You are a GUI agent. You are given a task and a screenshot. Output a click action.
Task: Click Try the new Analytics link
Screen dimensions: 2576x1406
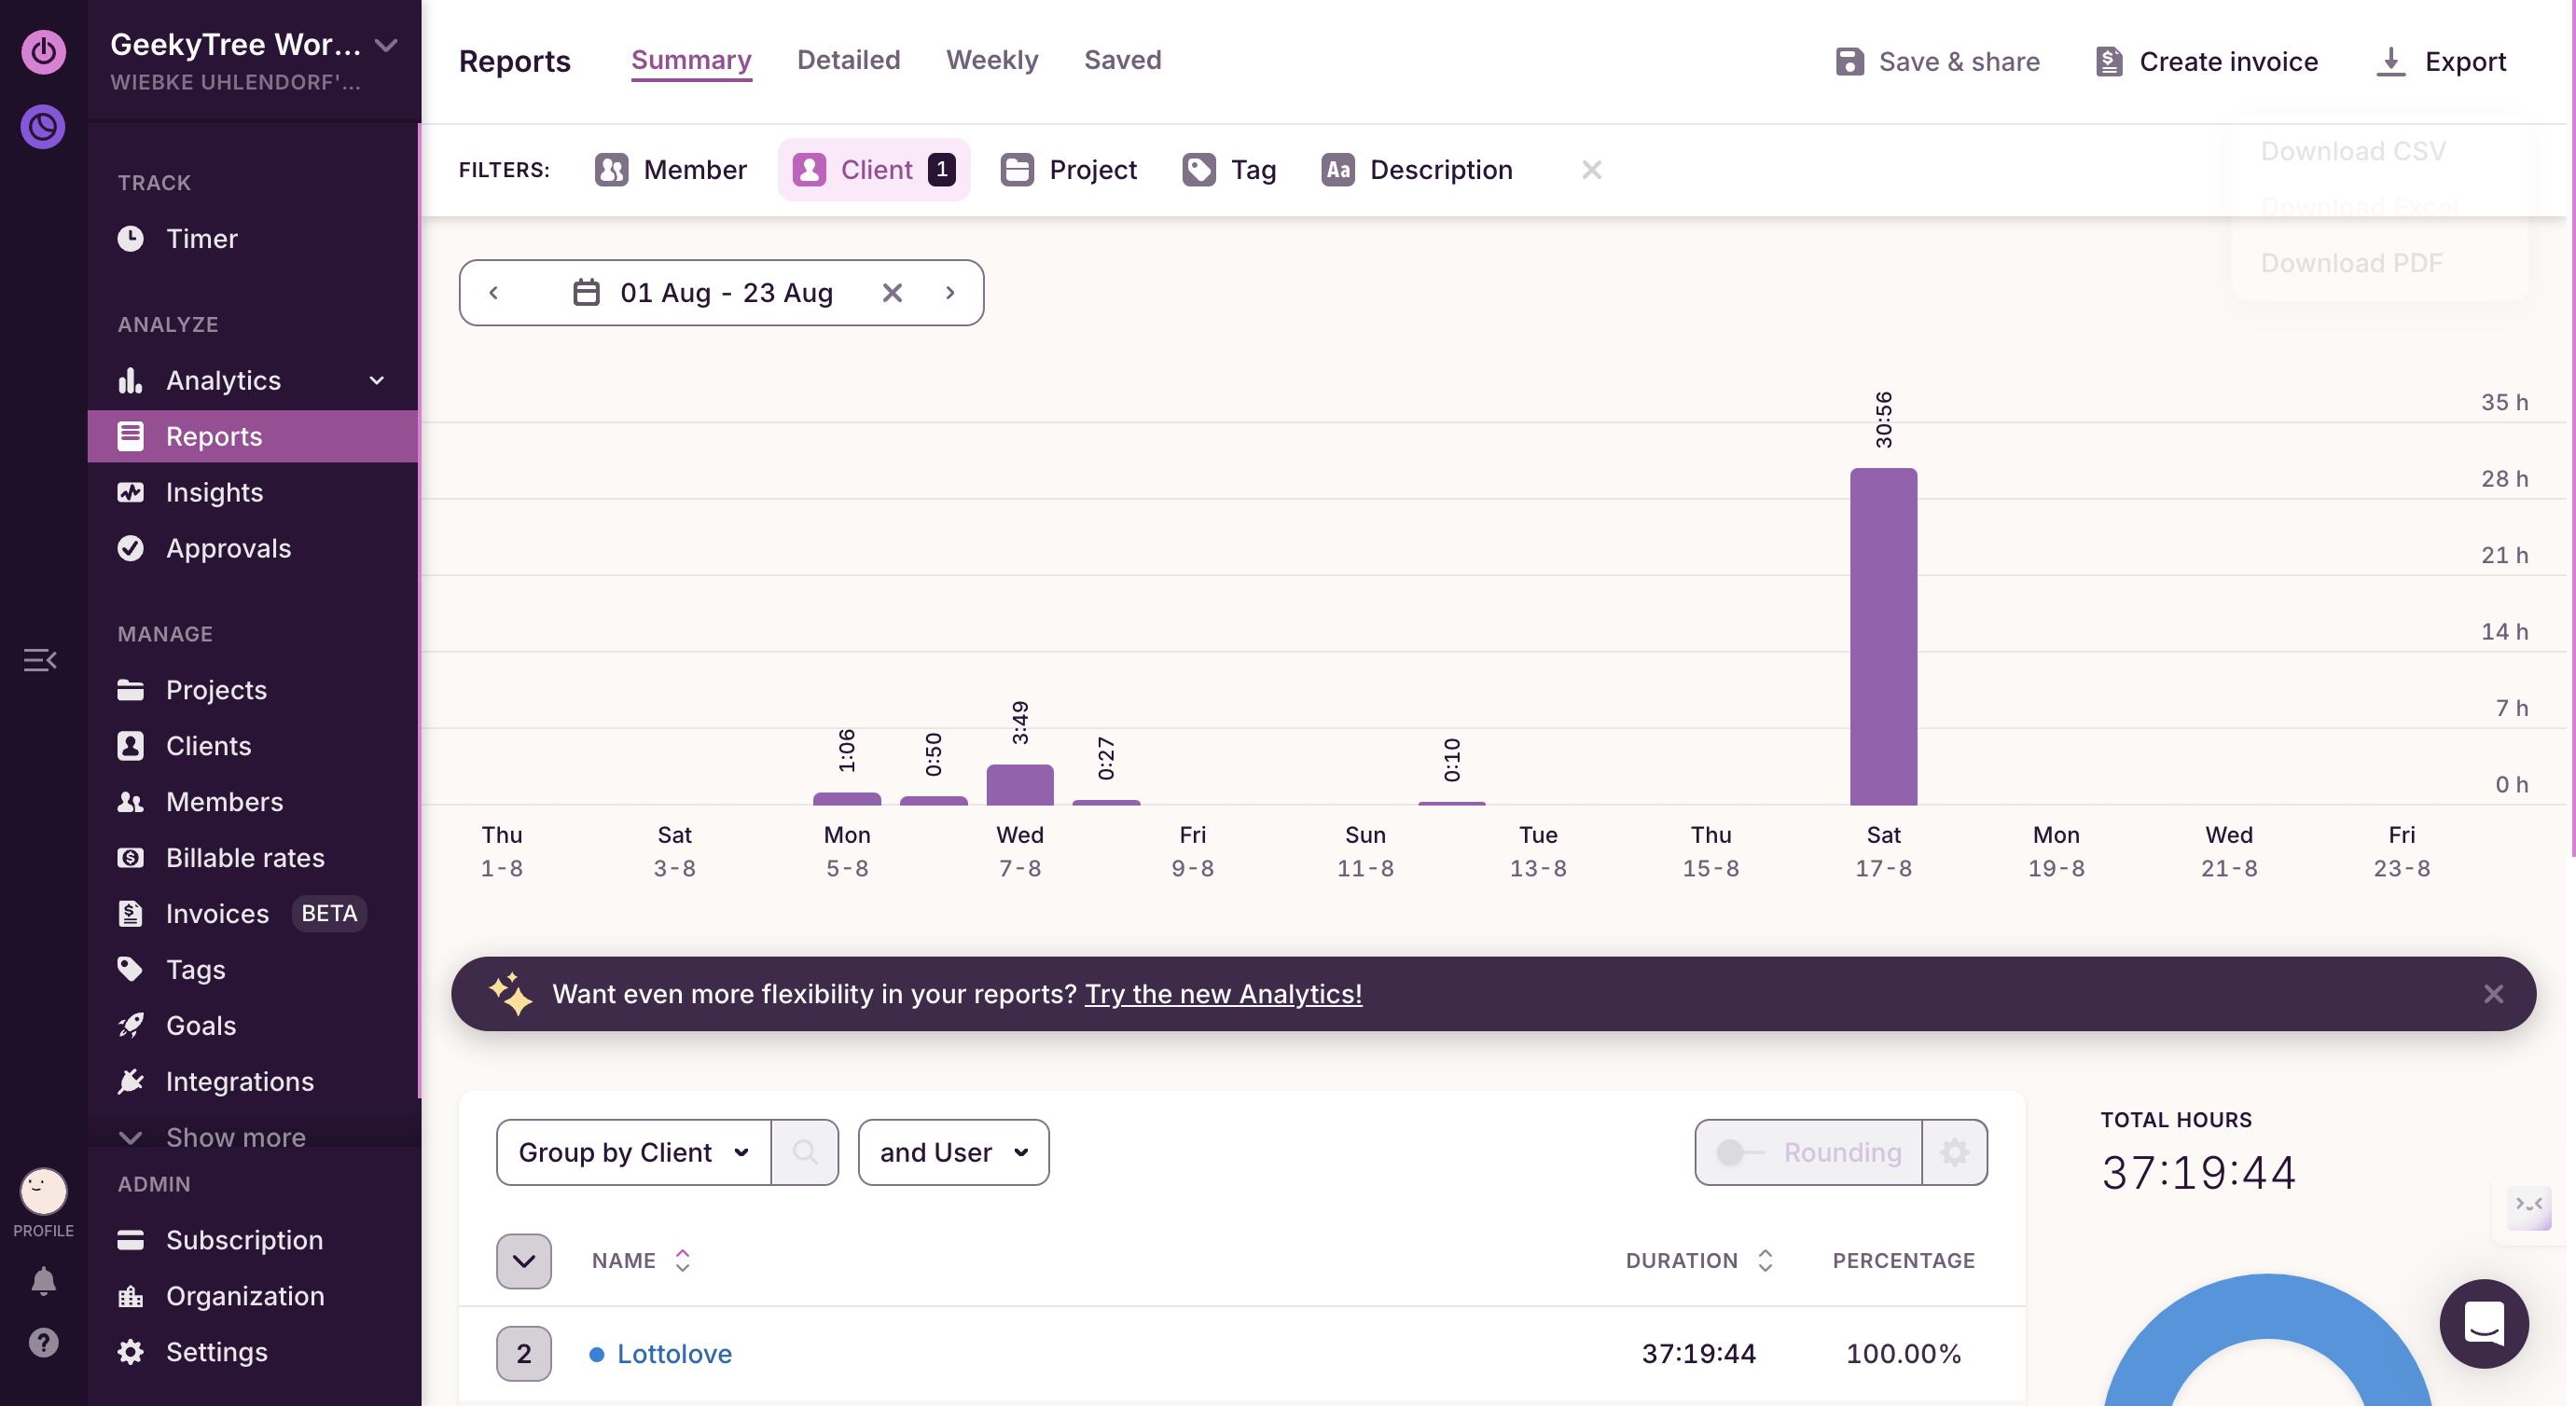click(x=1223, y=994)
